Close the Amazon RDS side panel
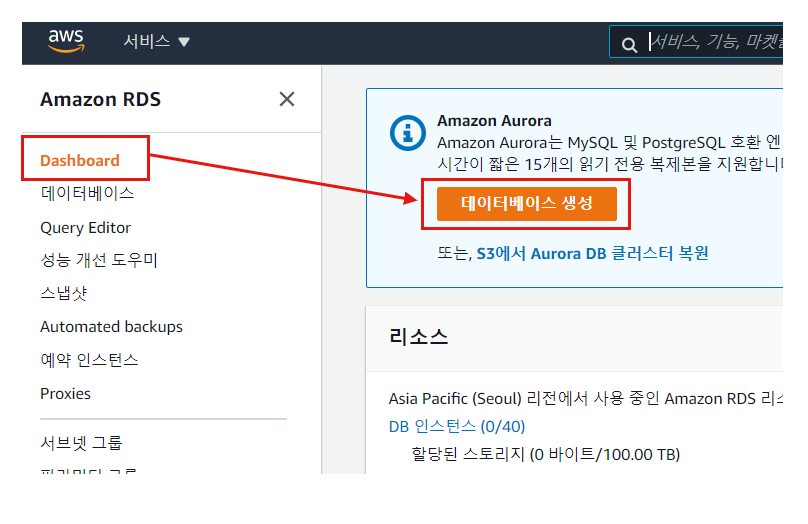Viewport: 808px width, 524px height. (x=287, y=99)
